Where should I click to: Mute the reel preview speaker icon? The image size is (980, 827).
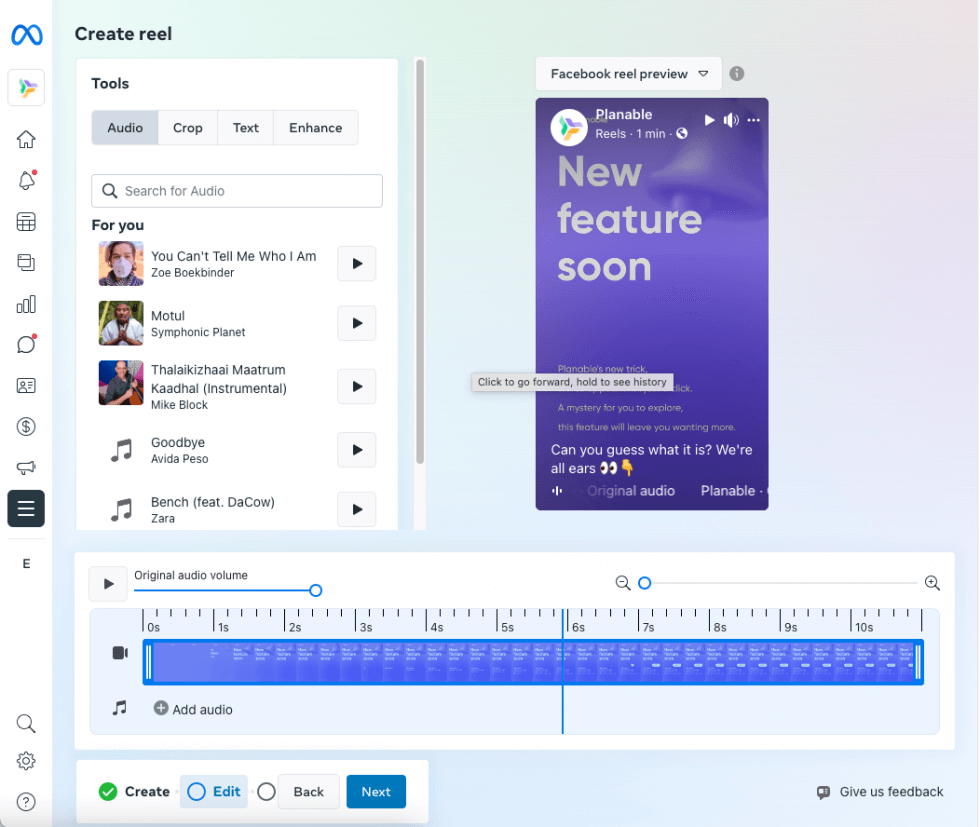[x=732, y=119]
